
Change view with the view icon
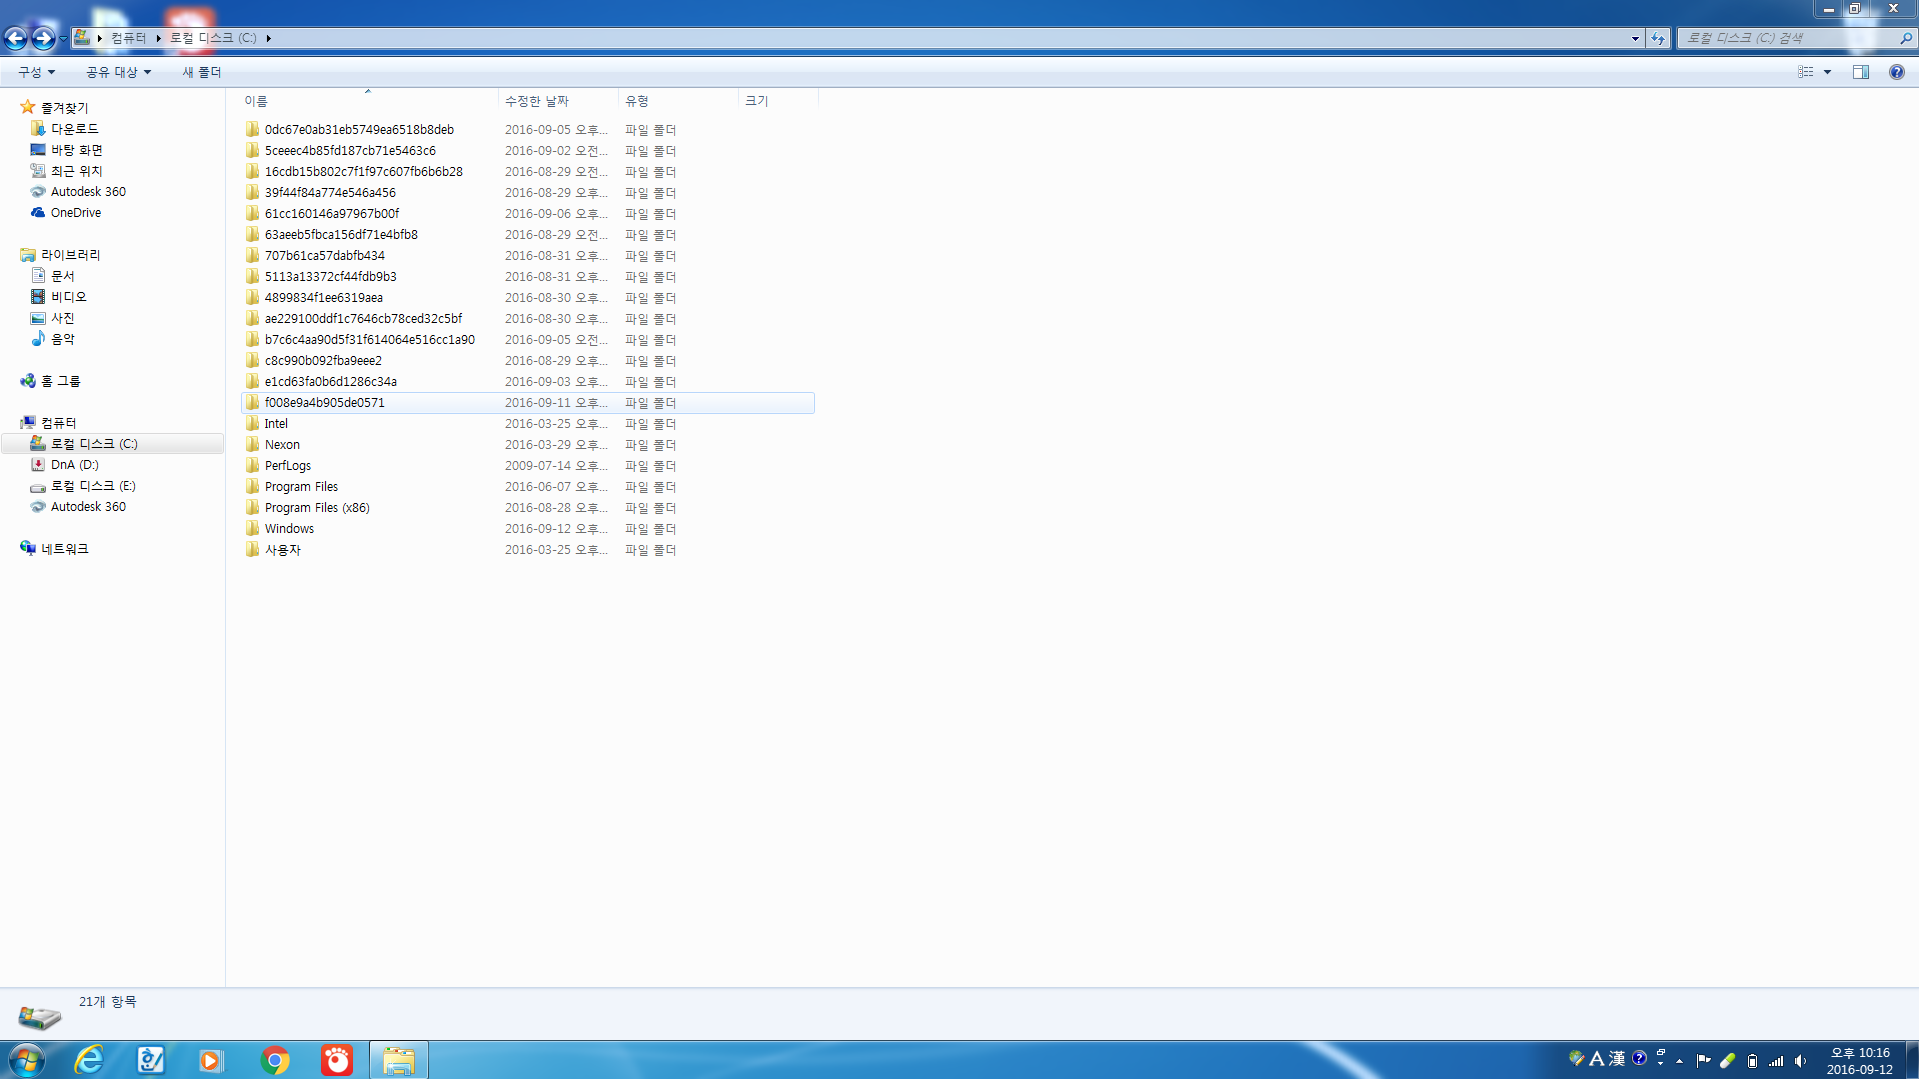tap(1806, 72)
